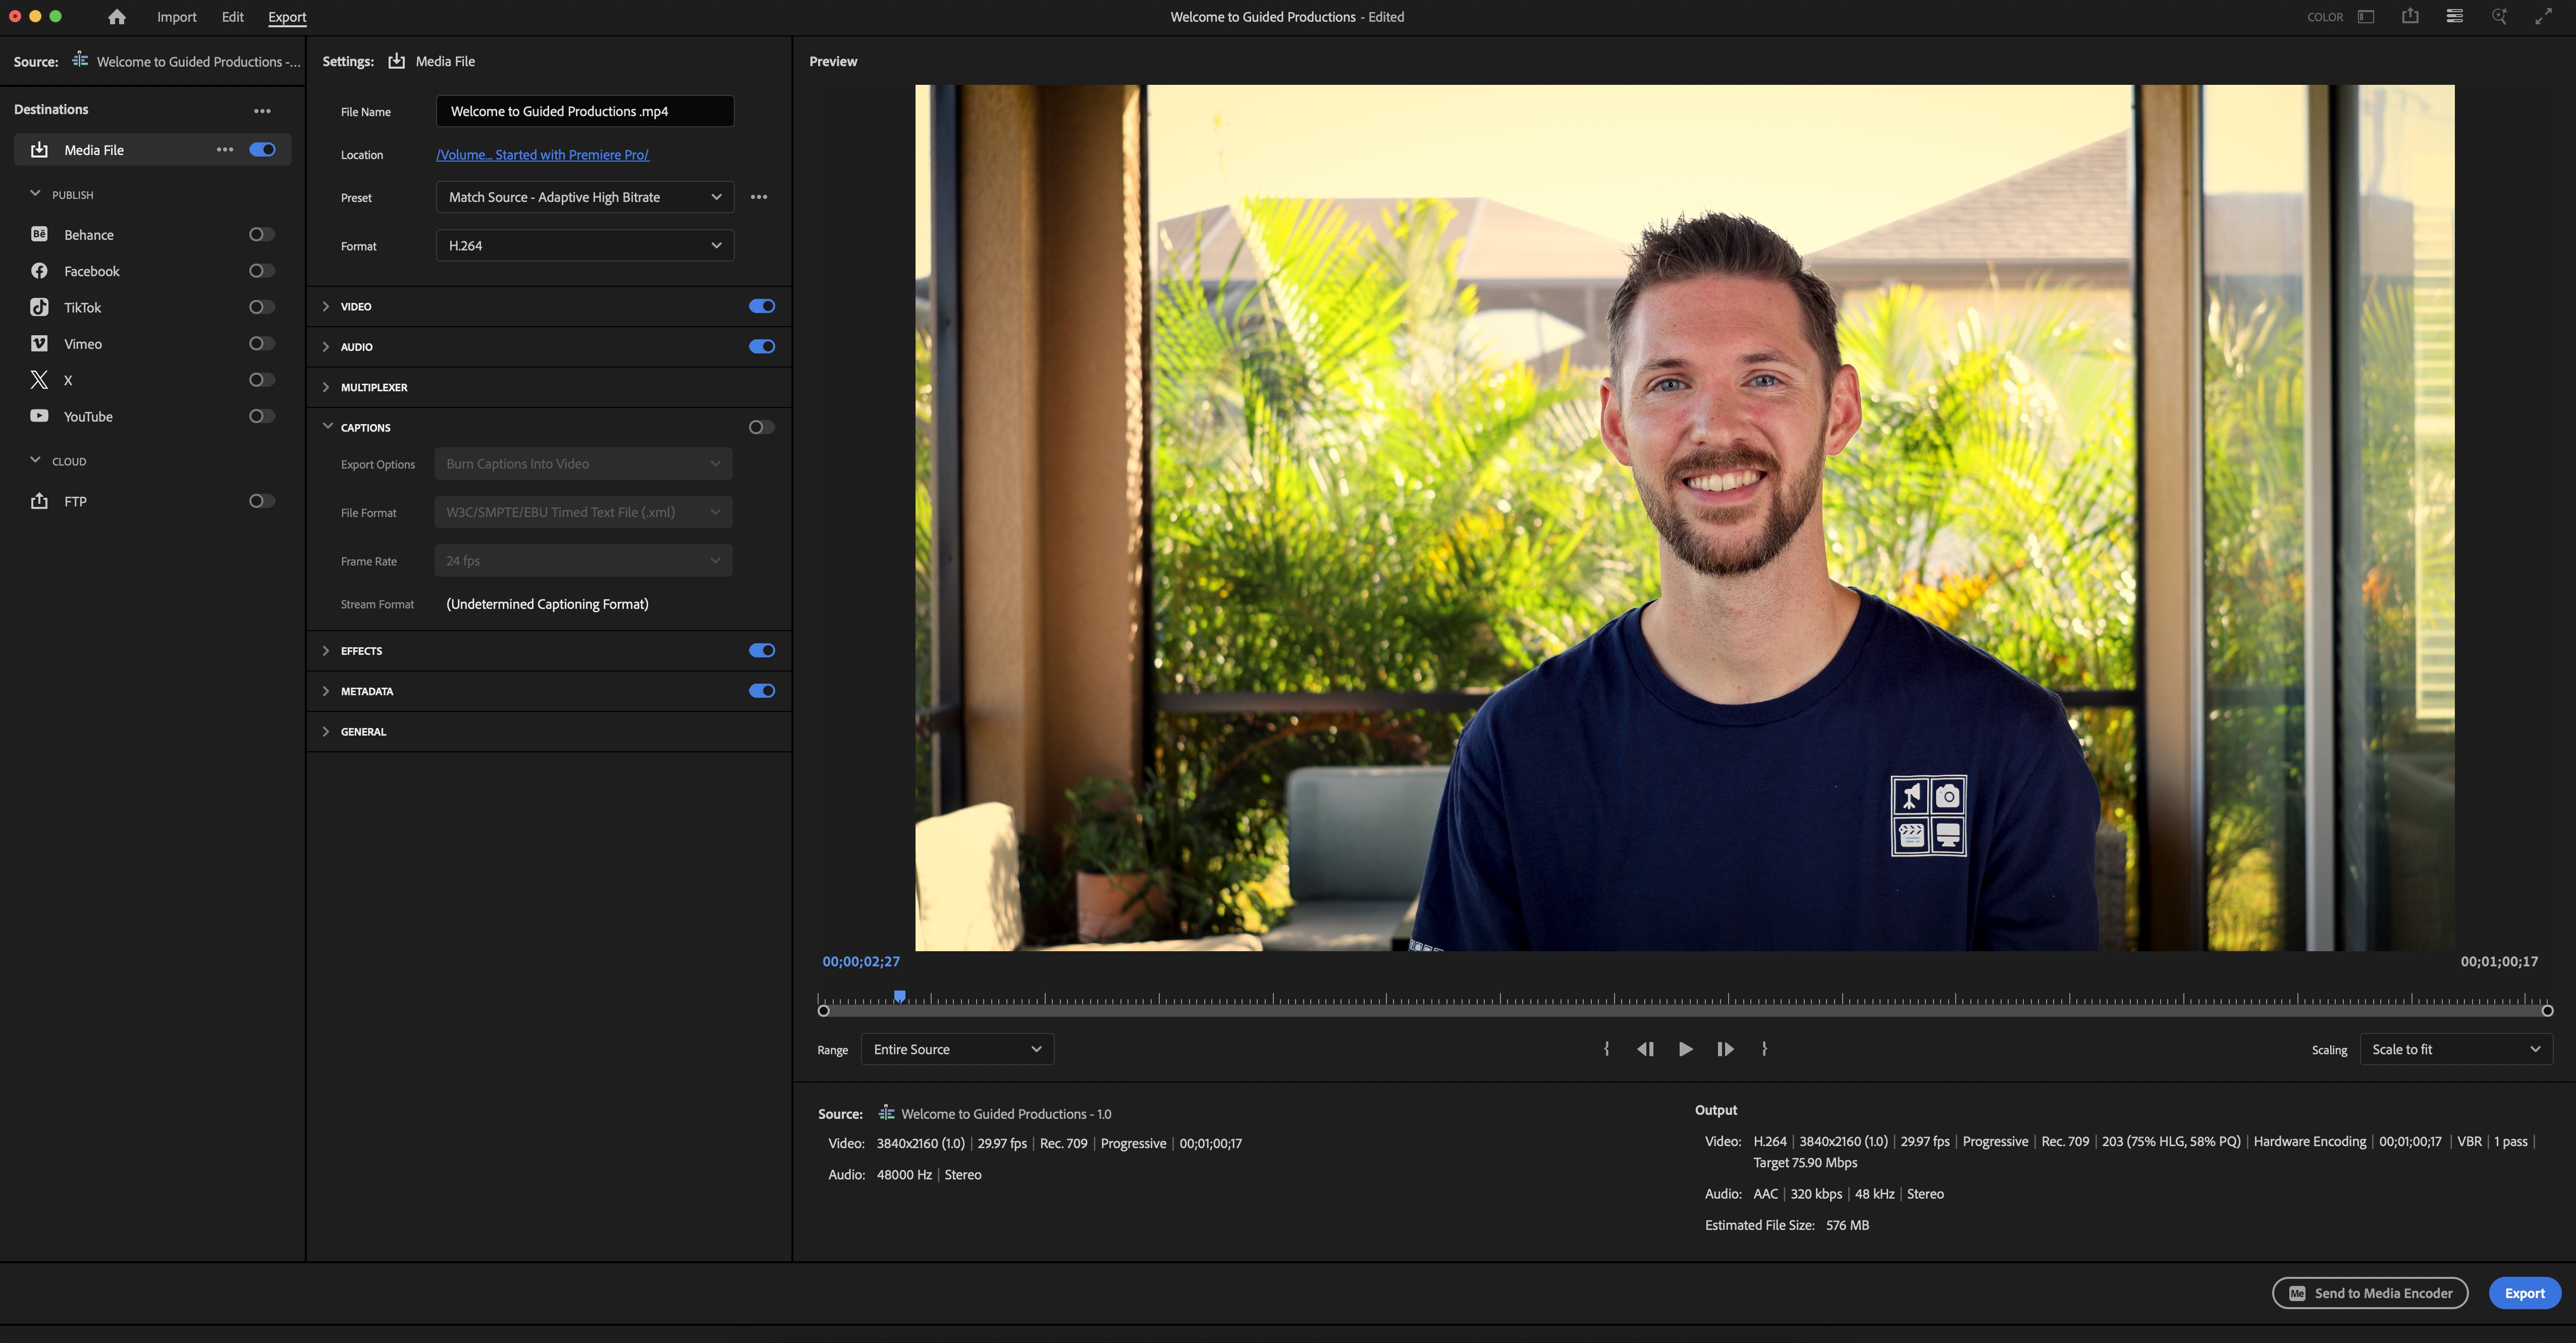This screenshot has width=2576, height=1343.
Task: Click the File Name input field
Action: coord(584,111)
